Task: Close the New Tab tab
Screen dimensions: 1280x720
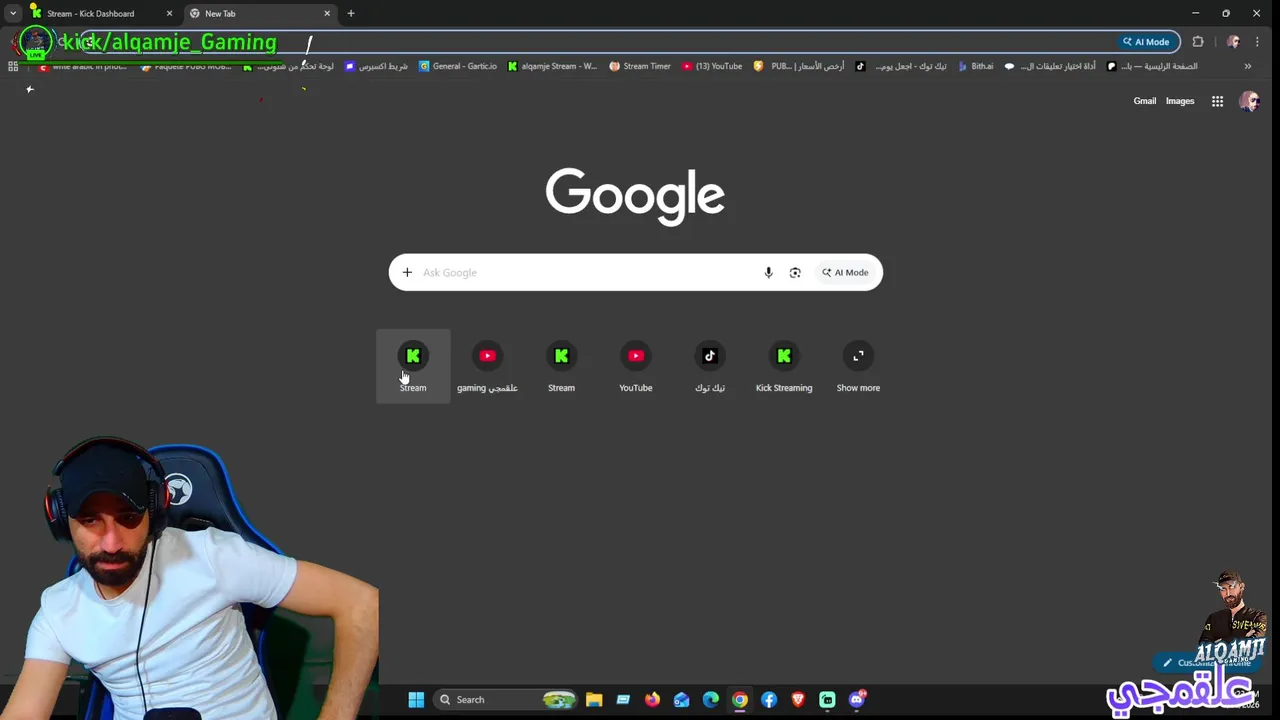Action: [x=327, y=14]
